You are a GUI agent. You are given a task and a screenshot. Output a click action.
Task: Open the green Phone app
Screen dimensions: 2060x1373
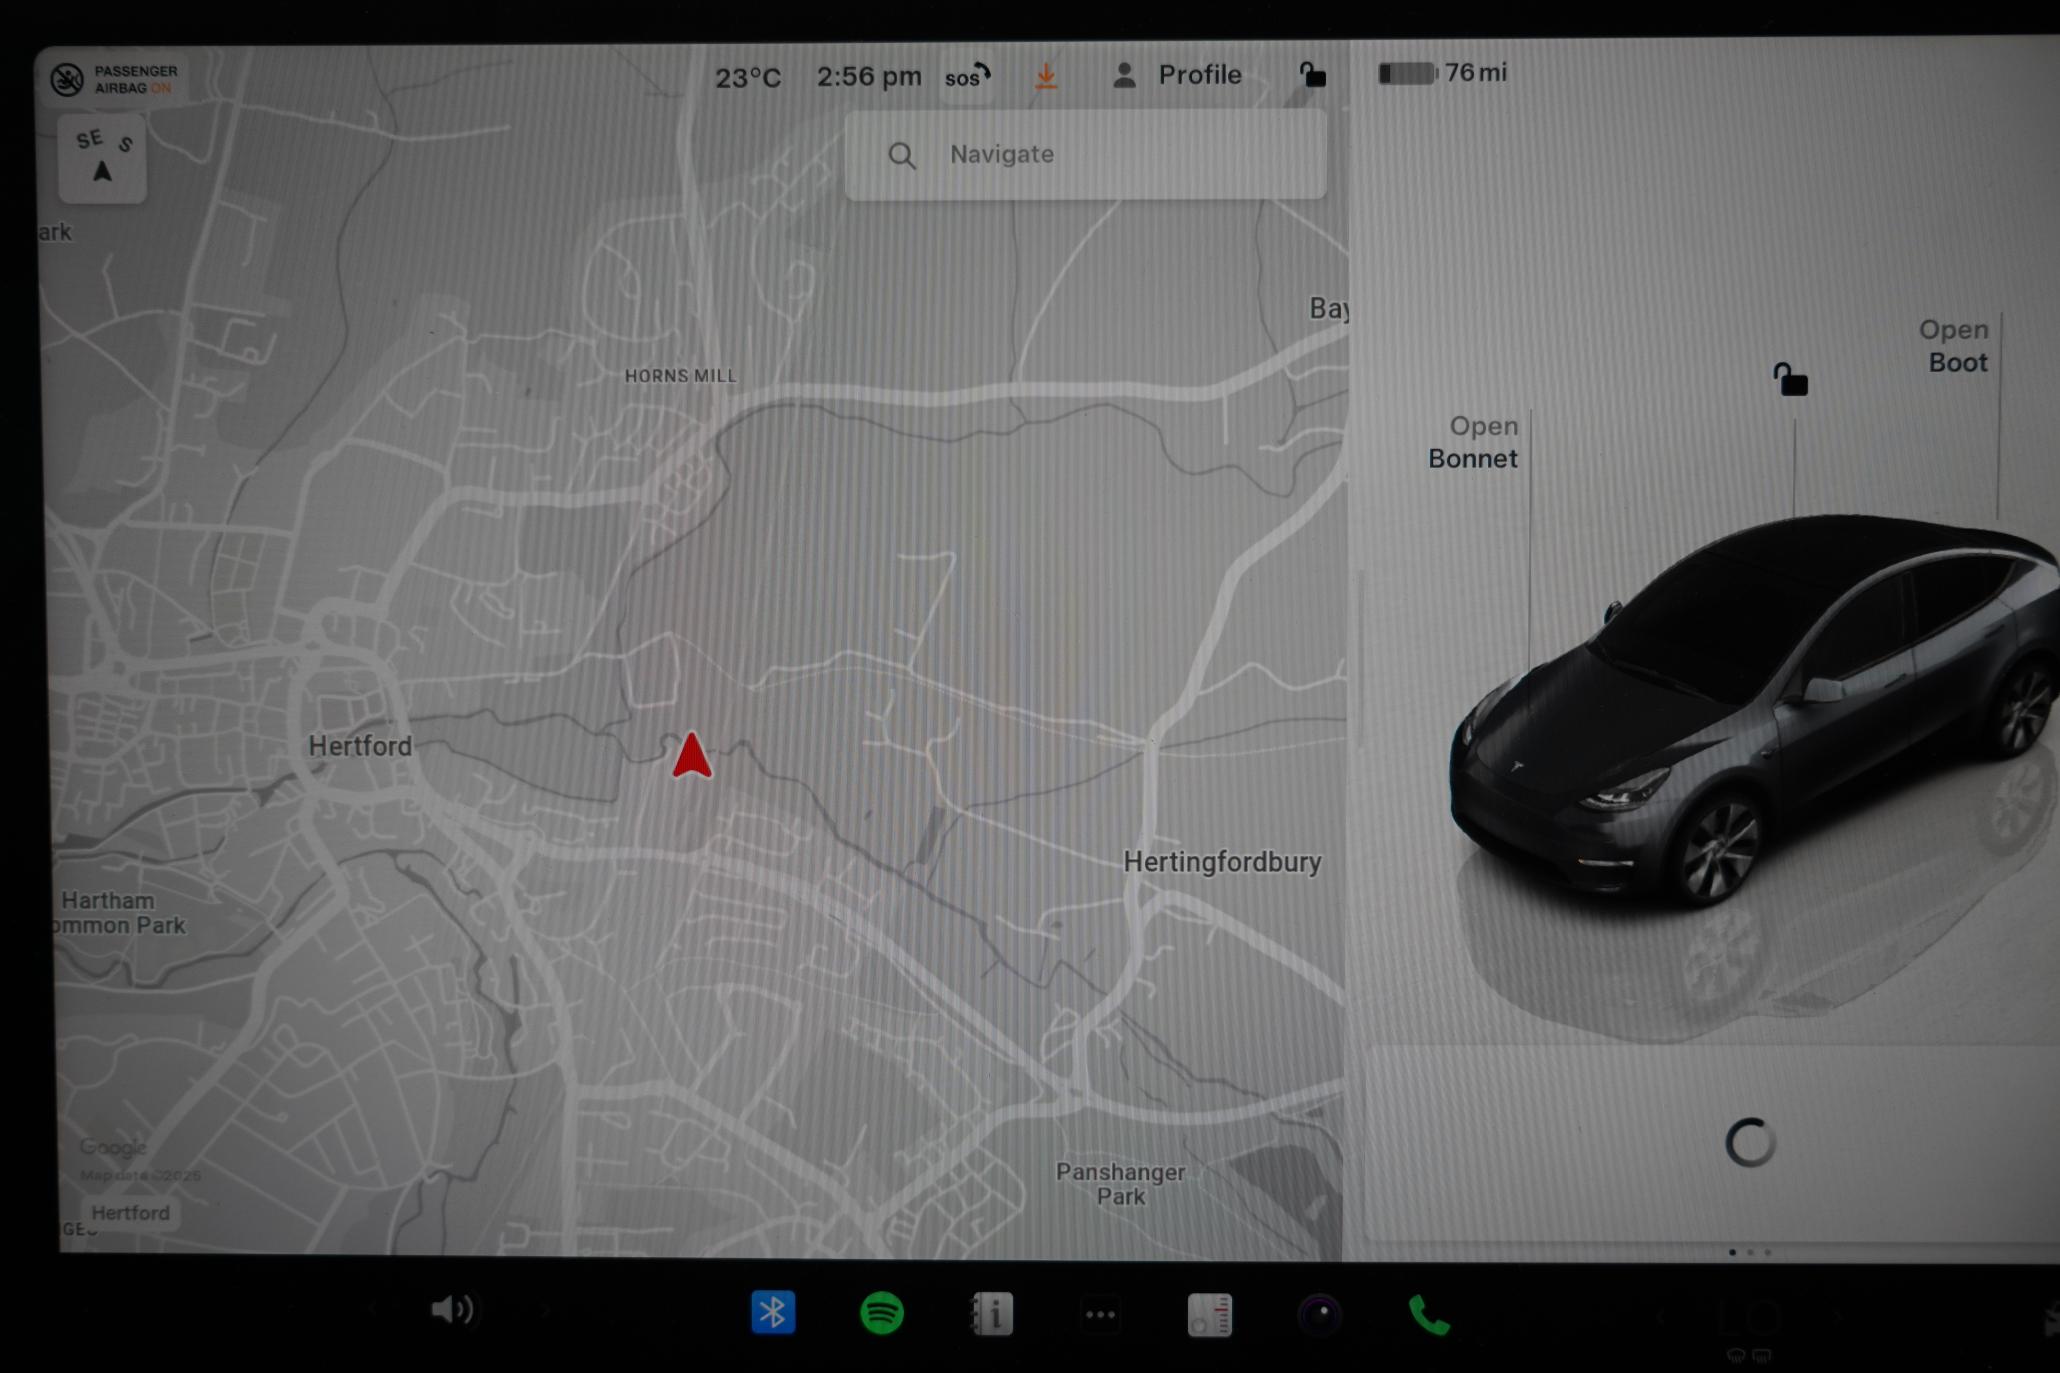(x=1429, y=1315)
